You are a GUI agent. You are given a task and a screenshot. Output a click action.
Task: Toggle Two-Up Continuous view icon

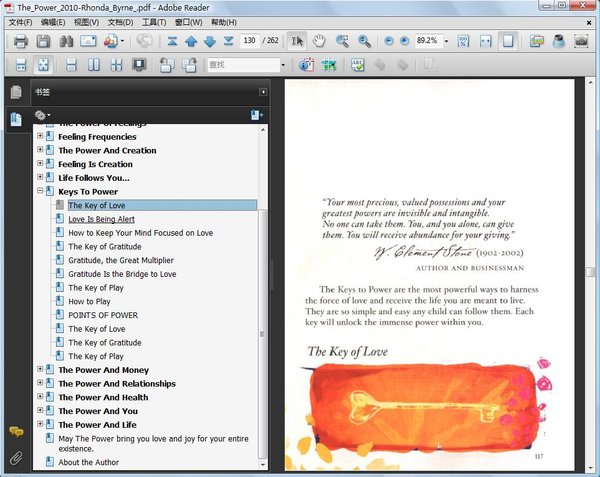pyautogui.click(x=116, y=65)
